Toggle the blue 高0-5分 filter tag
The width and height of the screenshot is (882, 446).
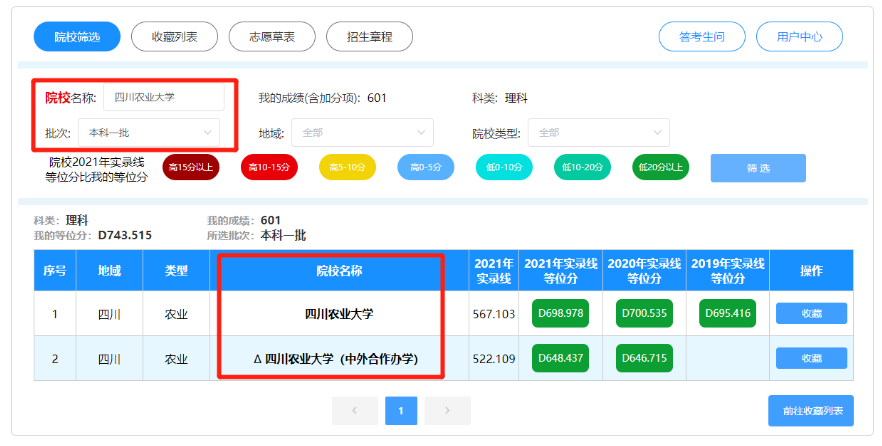coord(426,167)
